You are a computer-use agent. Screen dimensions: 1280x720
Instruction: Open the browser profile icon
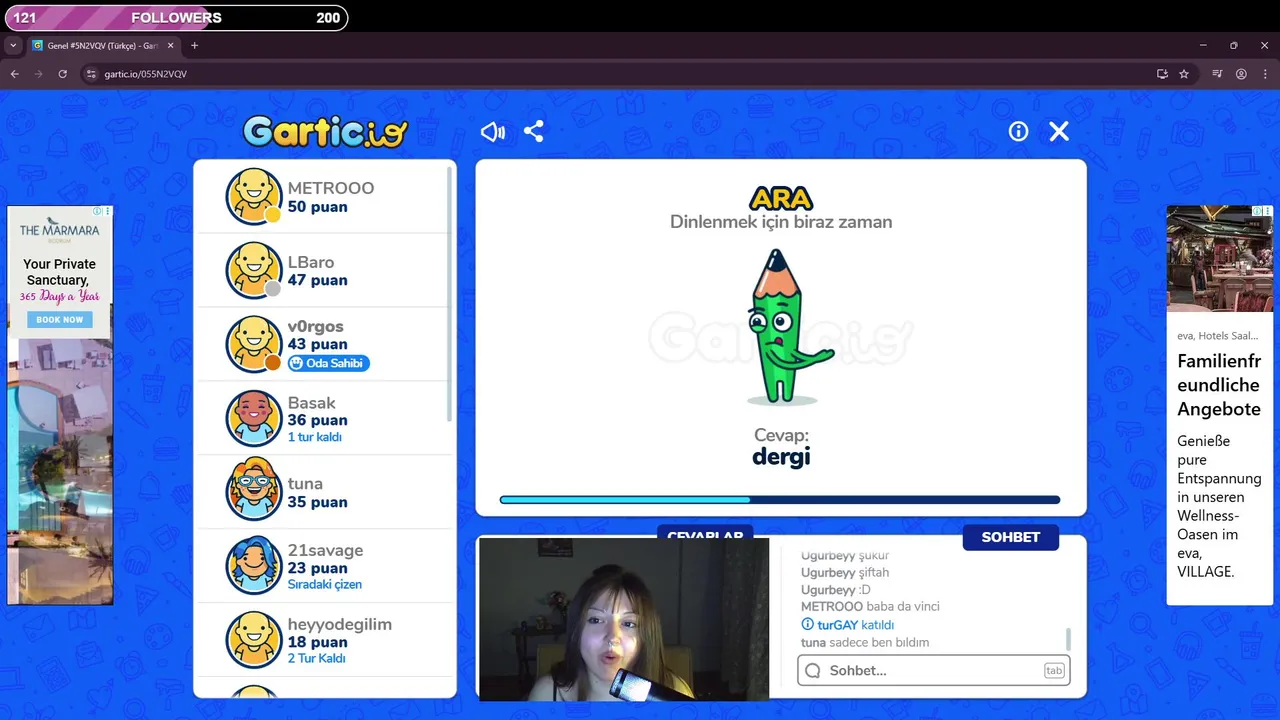(1241, 74)
